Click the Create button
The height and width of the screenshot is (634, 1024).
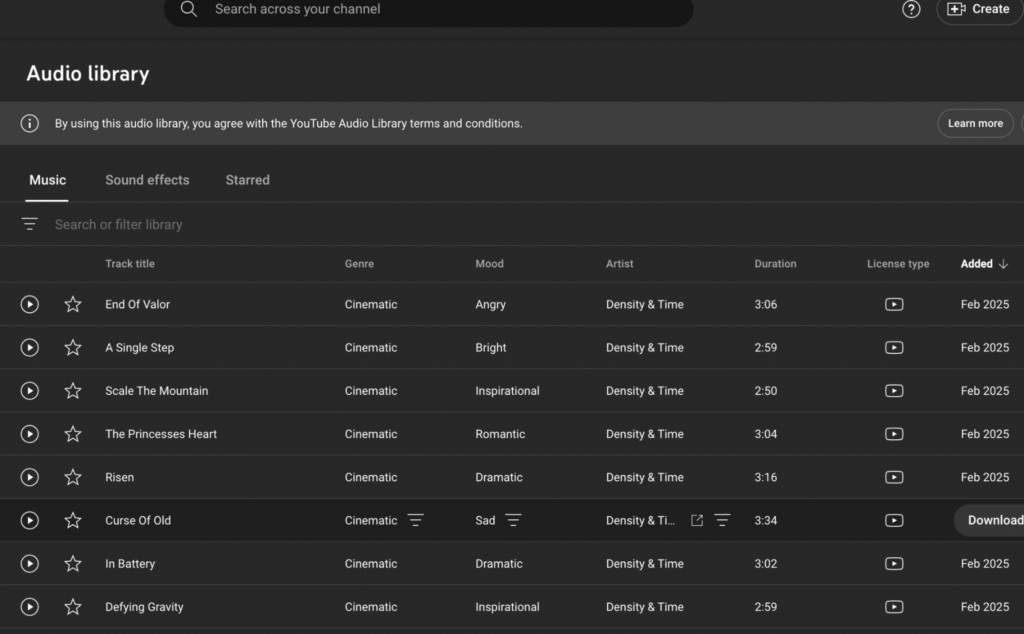(980, 9)
